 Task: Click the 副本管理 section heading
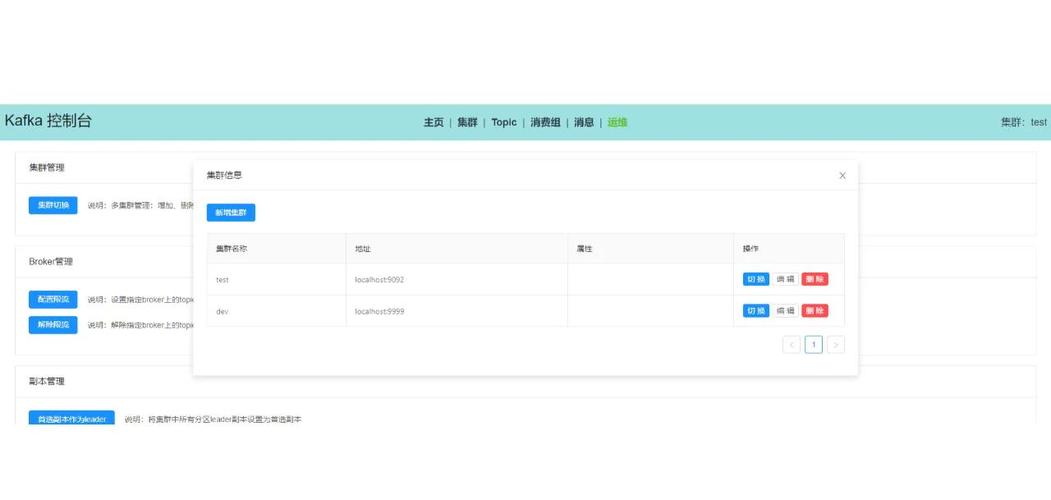point(47,381)
